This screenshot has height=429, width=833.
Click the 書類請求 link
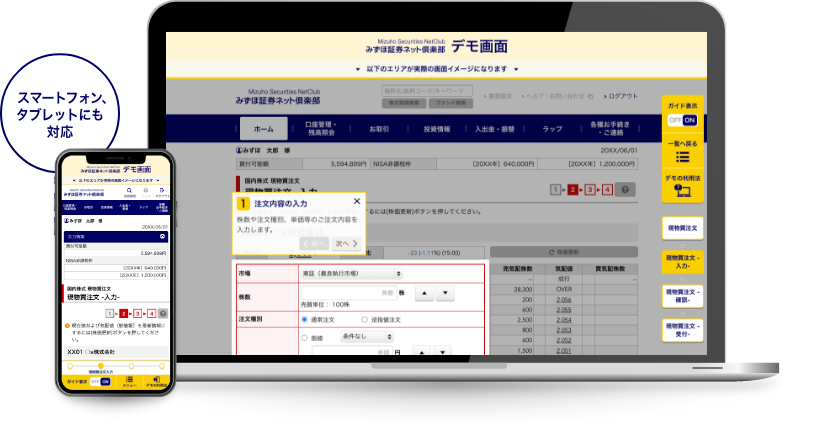click(x=498, y=96)
